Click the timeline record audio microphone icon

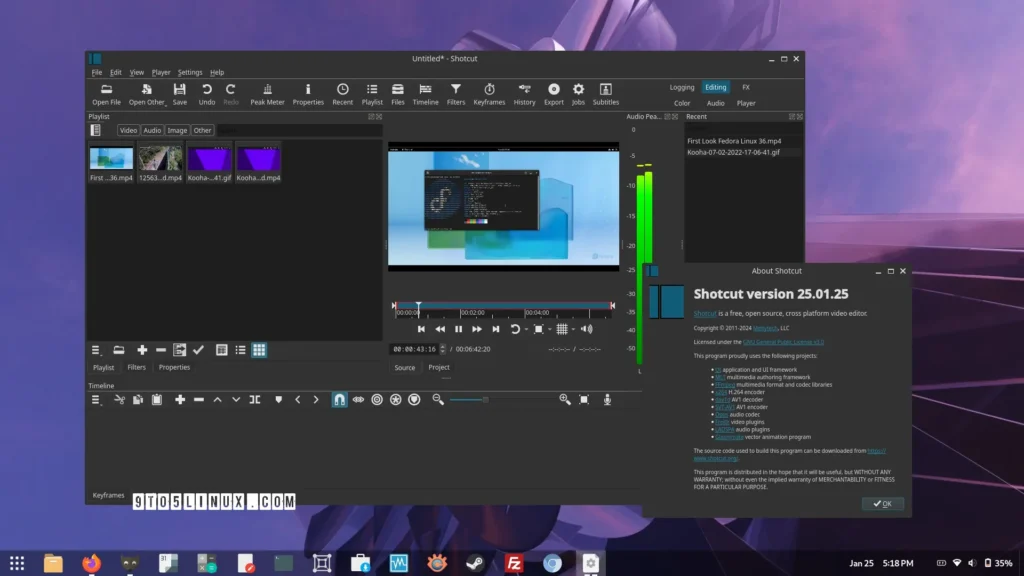607,399
